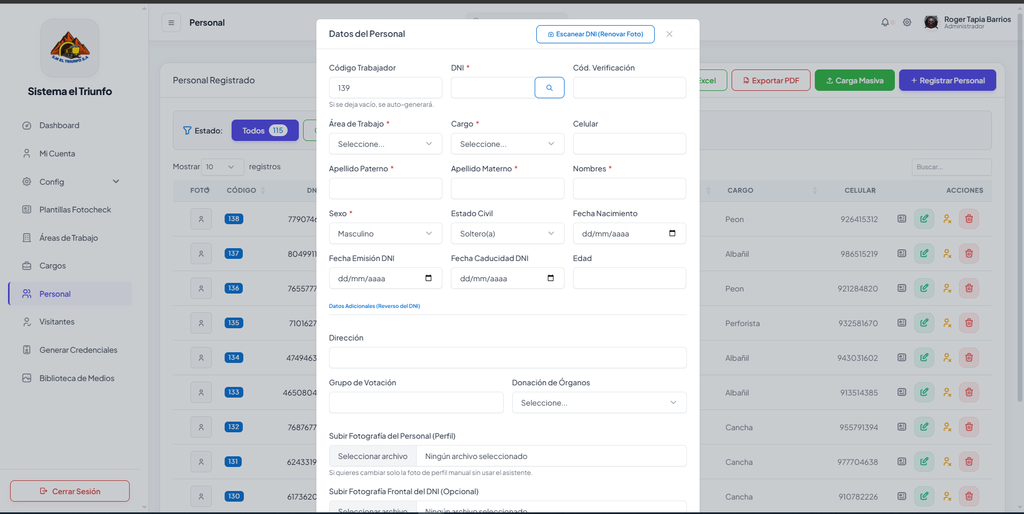Click the Cerrar Sesión button
Viewport: 1024px width, 514px height.
coord(70,491)
